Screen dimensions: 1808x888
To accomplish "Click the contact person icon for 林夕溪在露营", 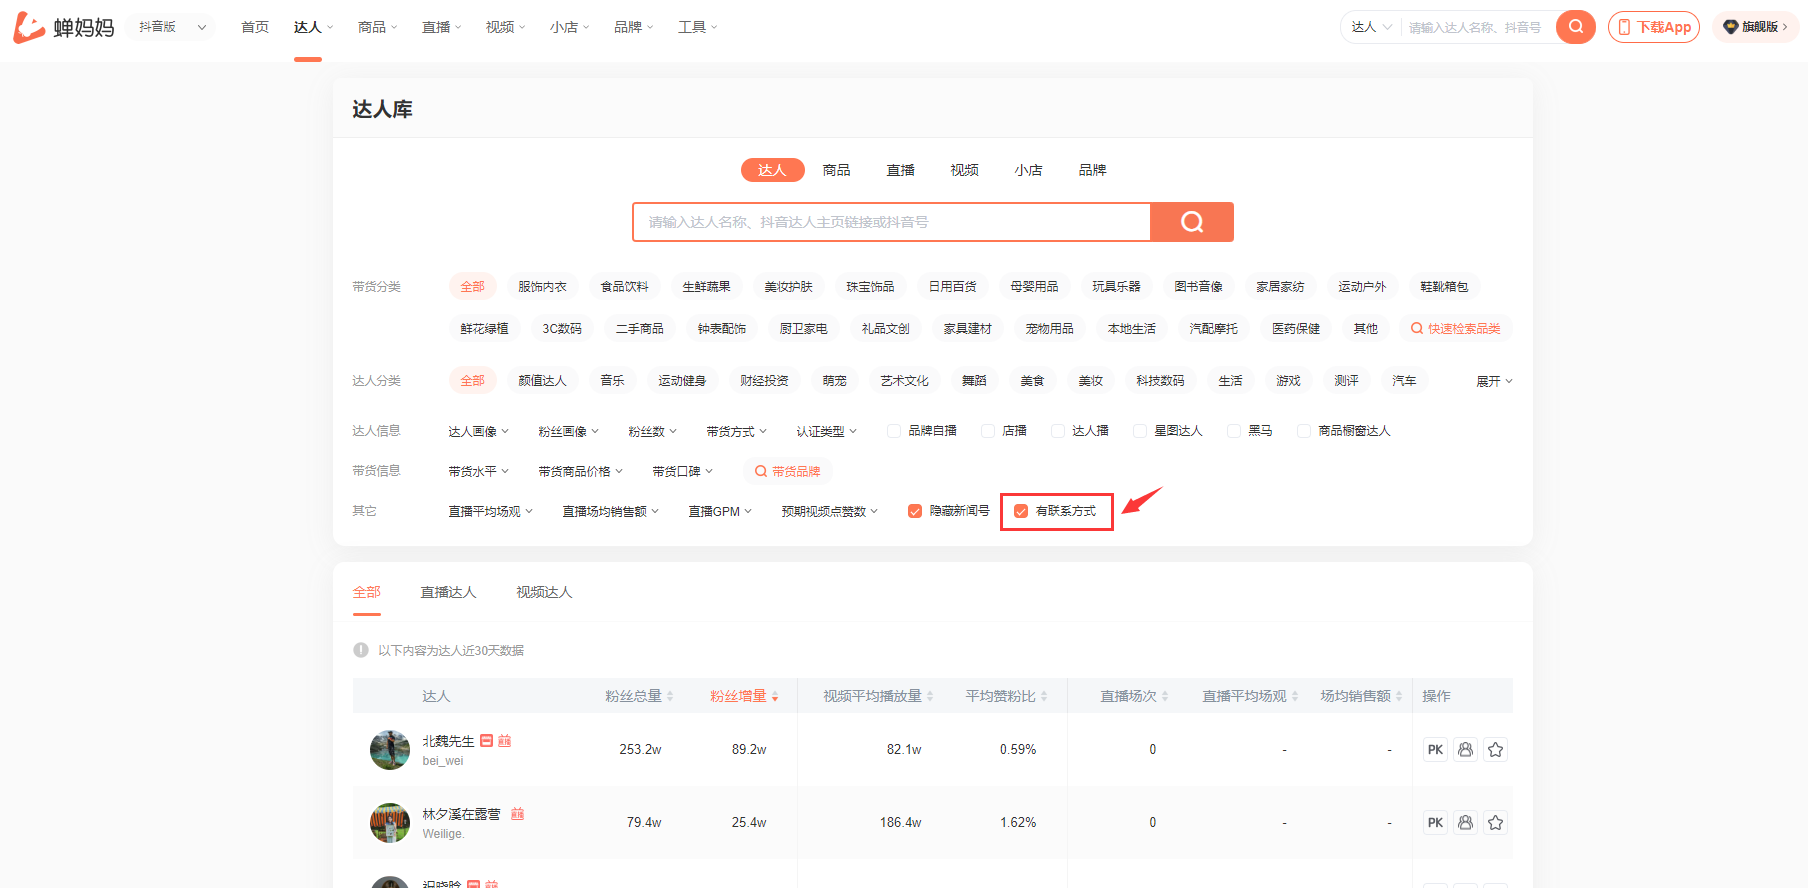I will point(1466,823).
